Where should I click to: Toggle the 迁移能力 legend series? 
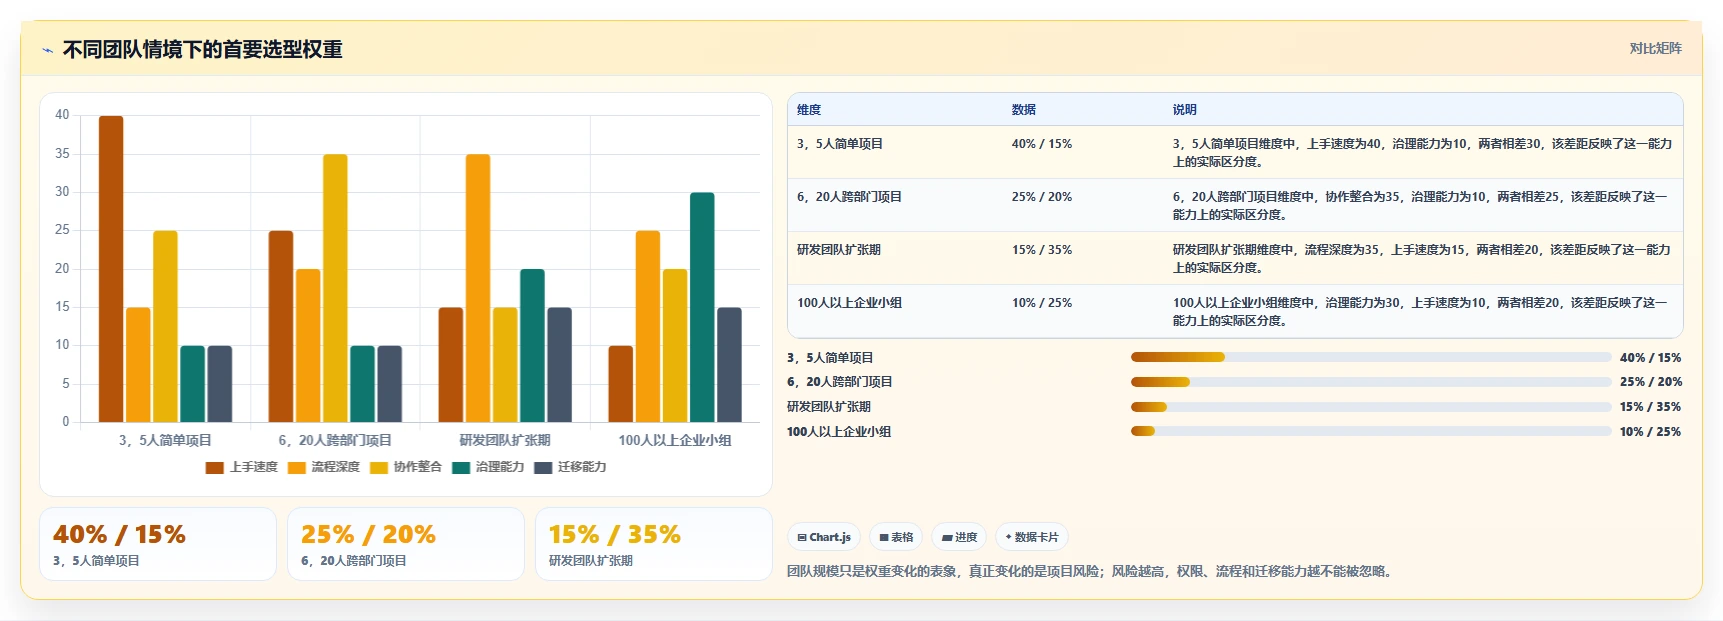click(570, 467)
